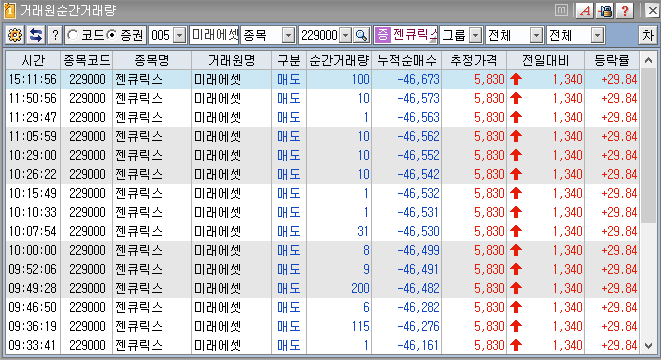Open the first 전체 dropdown
This screenshot has width=661, height=360.
[536, 35]
